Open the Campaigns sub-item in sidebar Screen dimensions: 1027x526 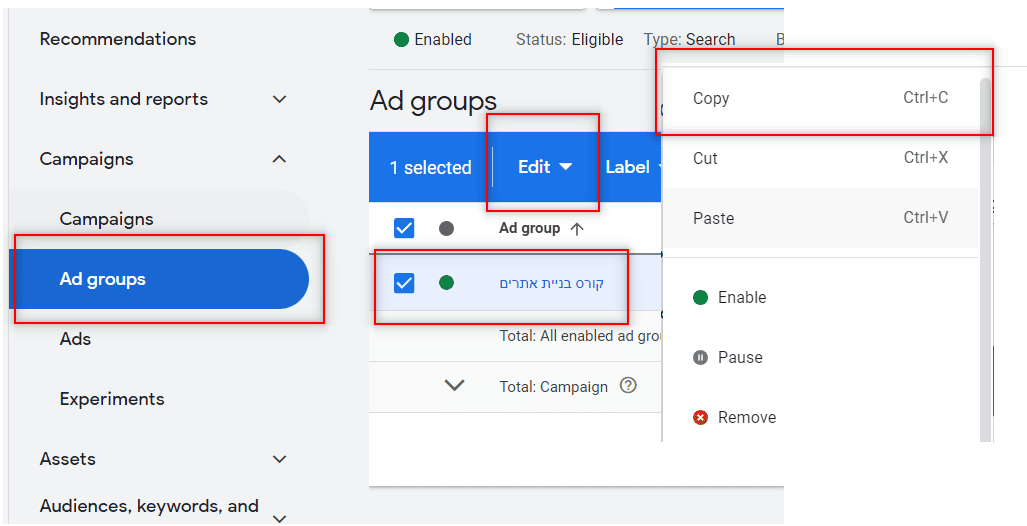[106, 219]
